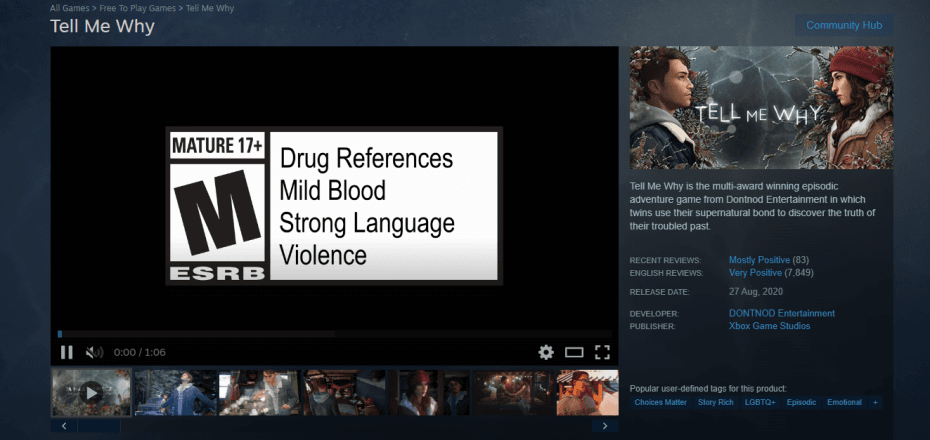
Task: Select the dim indoor scene thumbnail
Action: click(513, 393)
